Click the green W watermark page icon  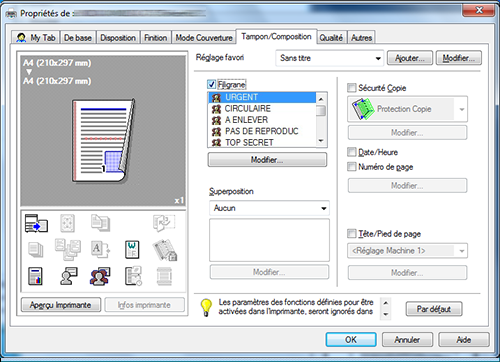(132, 249)
